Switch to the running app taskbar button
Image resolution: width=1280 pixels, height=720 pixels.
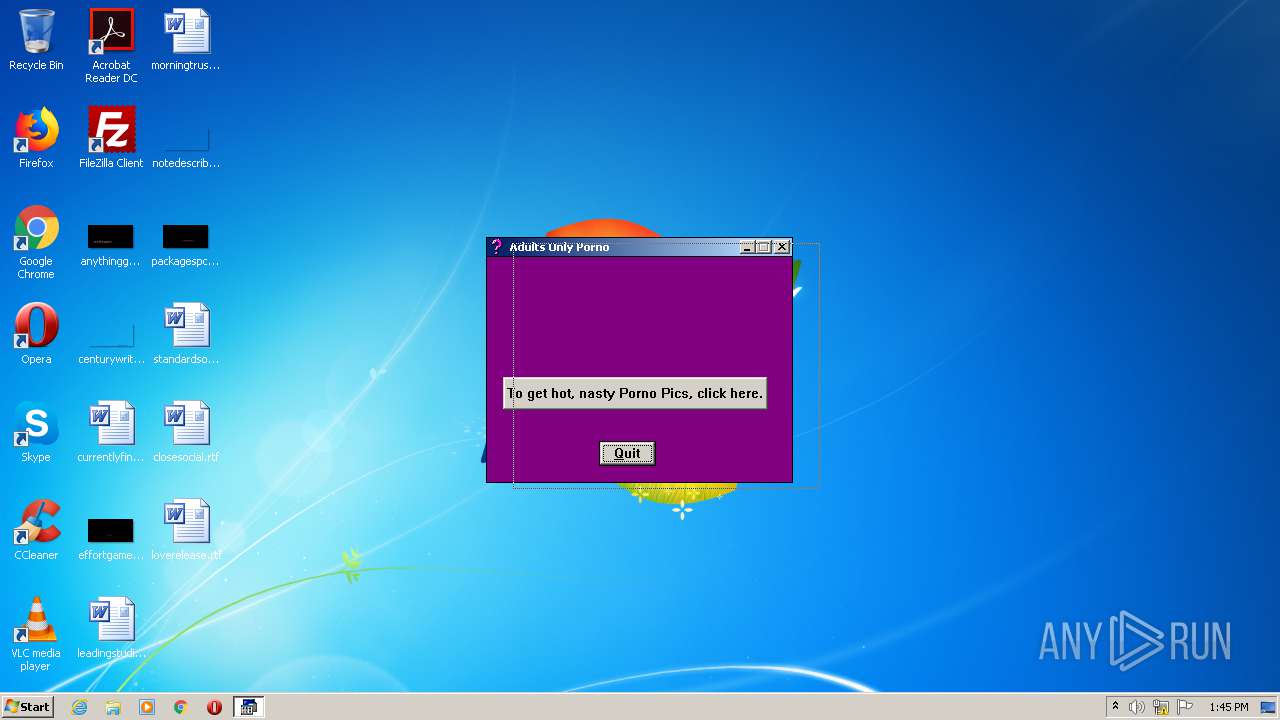pyautogui.click(x=248, y=707)
